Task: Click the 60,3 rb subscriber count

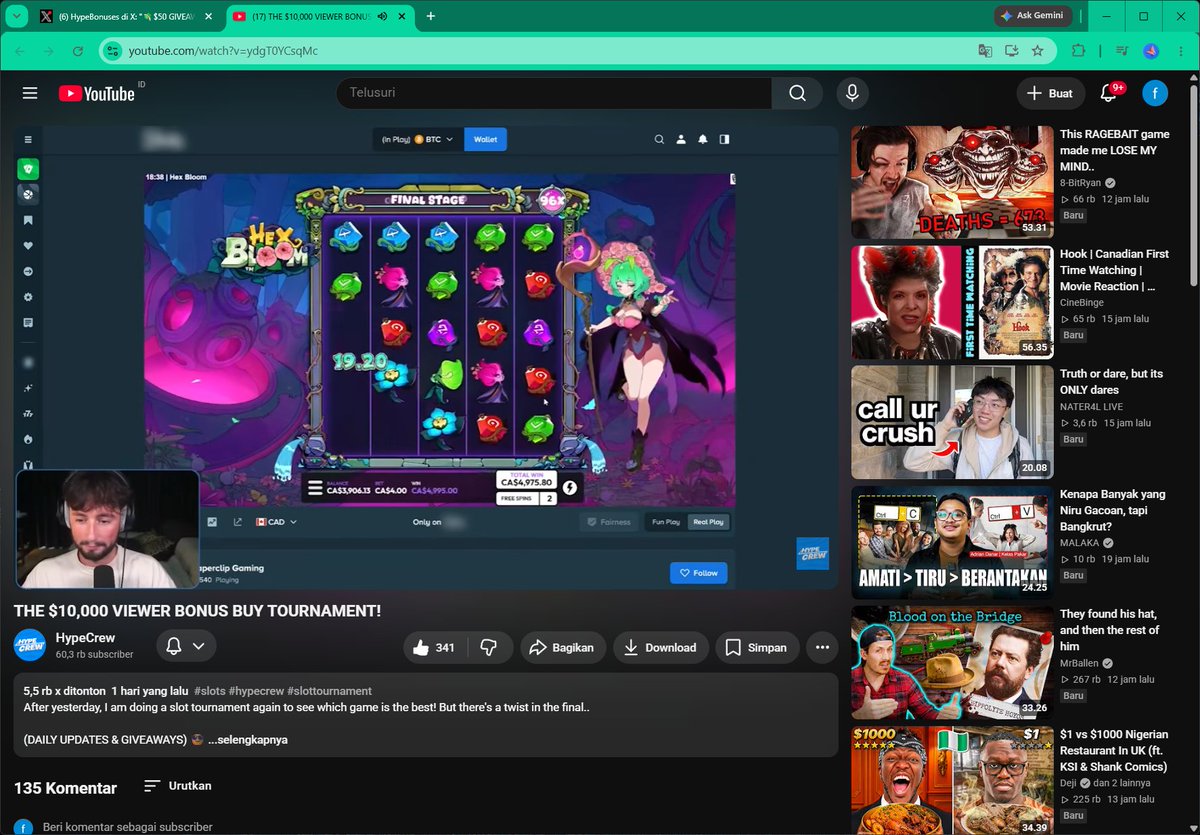Action: click(94, 655)
